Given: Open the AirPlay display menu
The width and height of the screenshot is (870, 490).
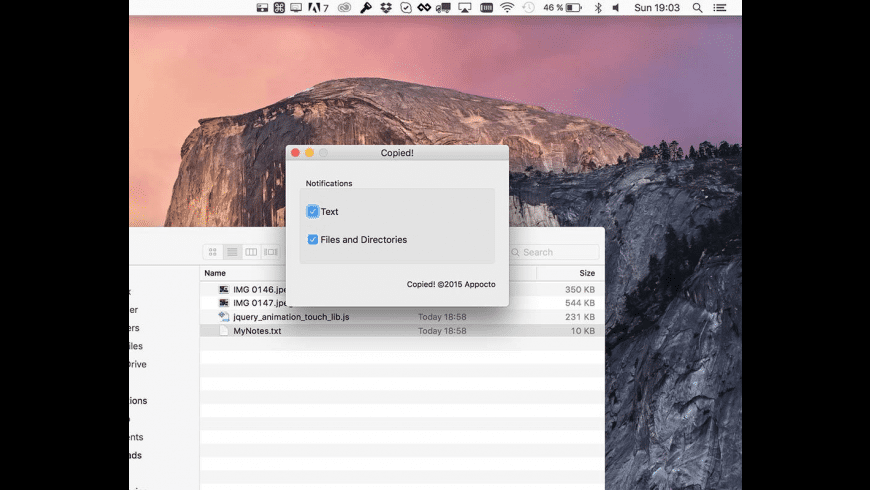Looking at the screenshot, I should (465, 8).
